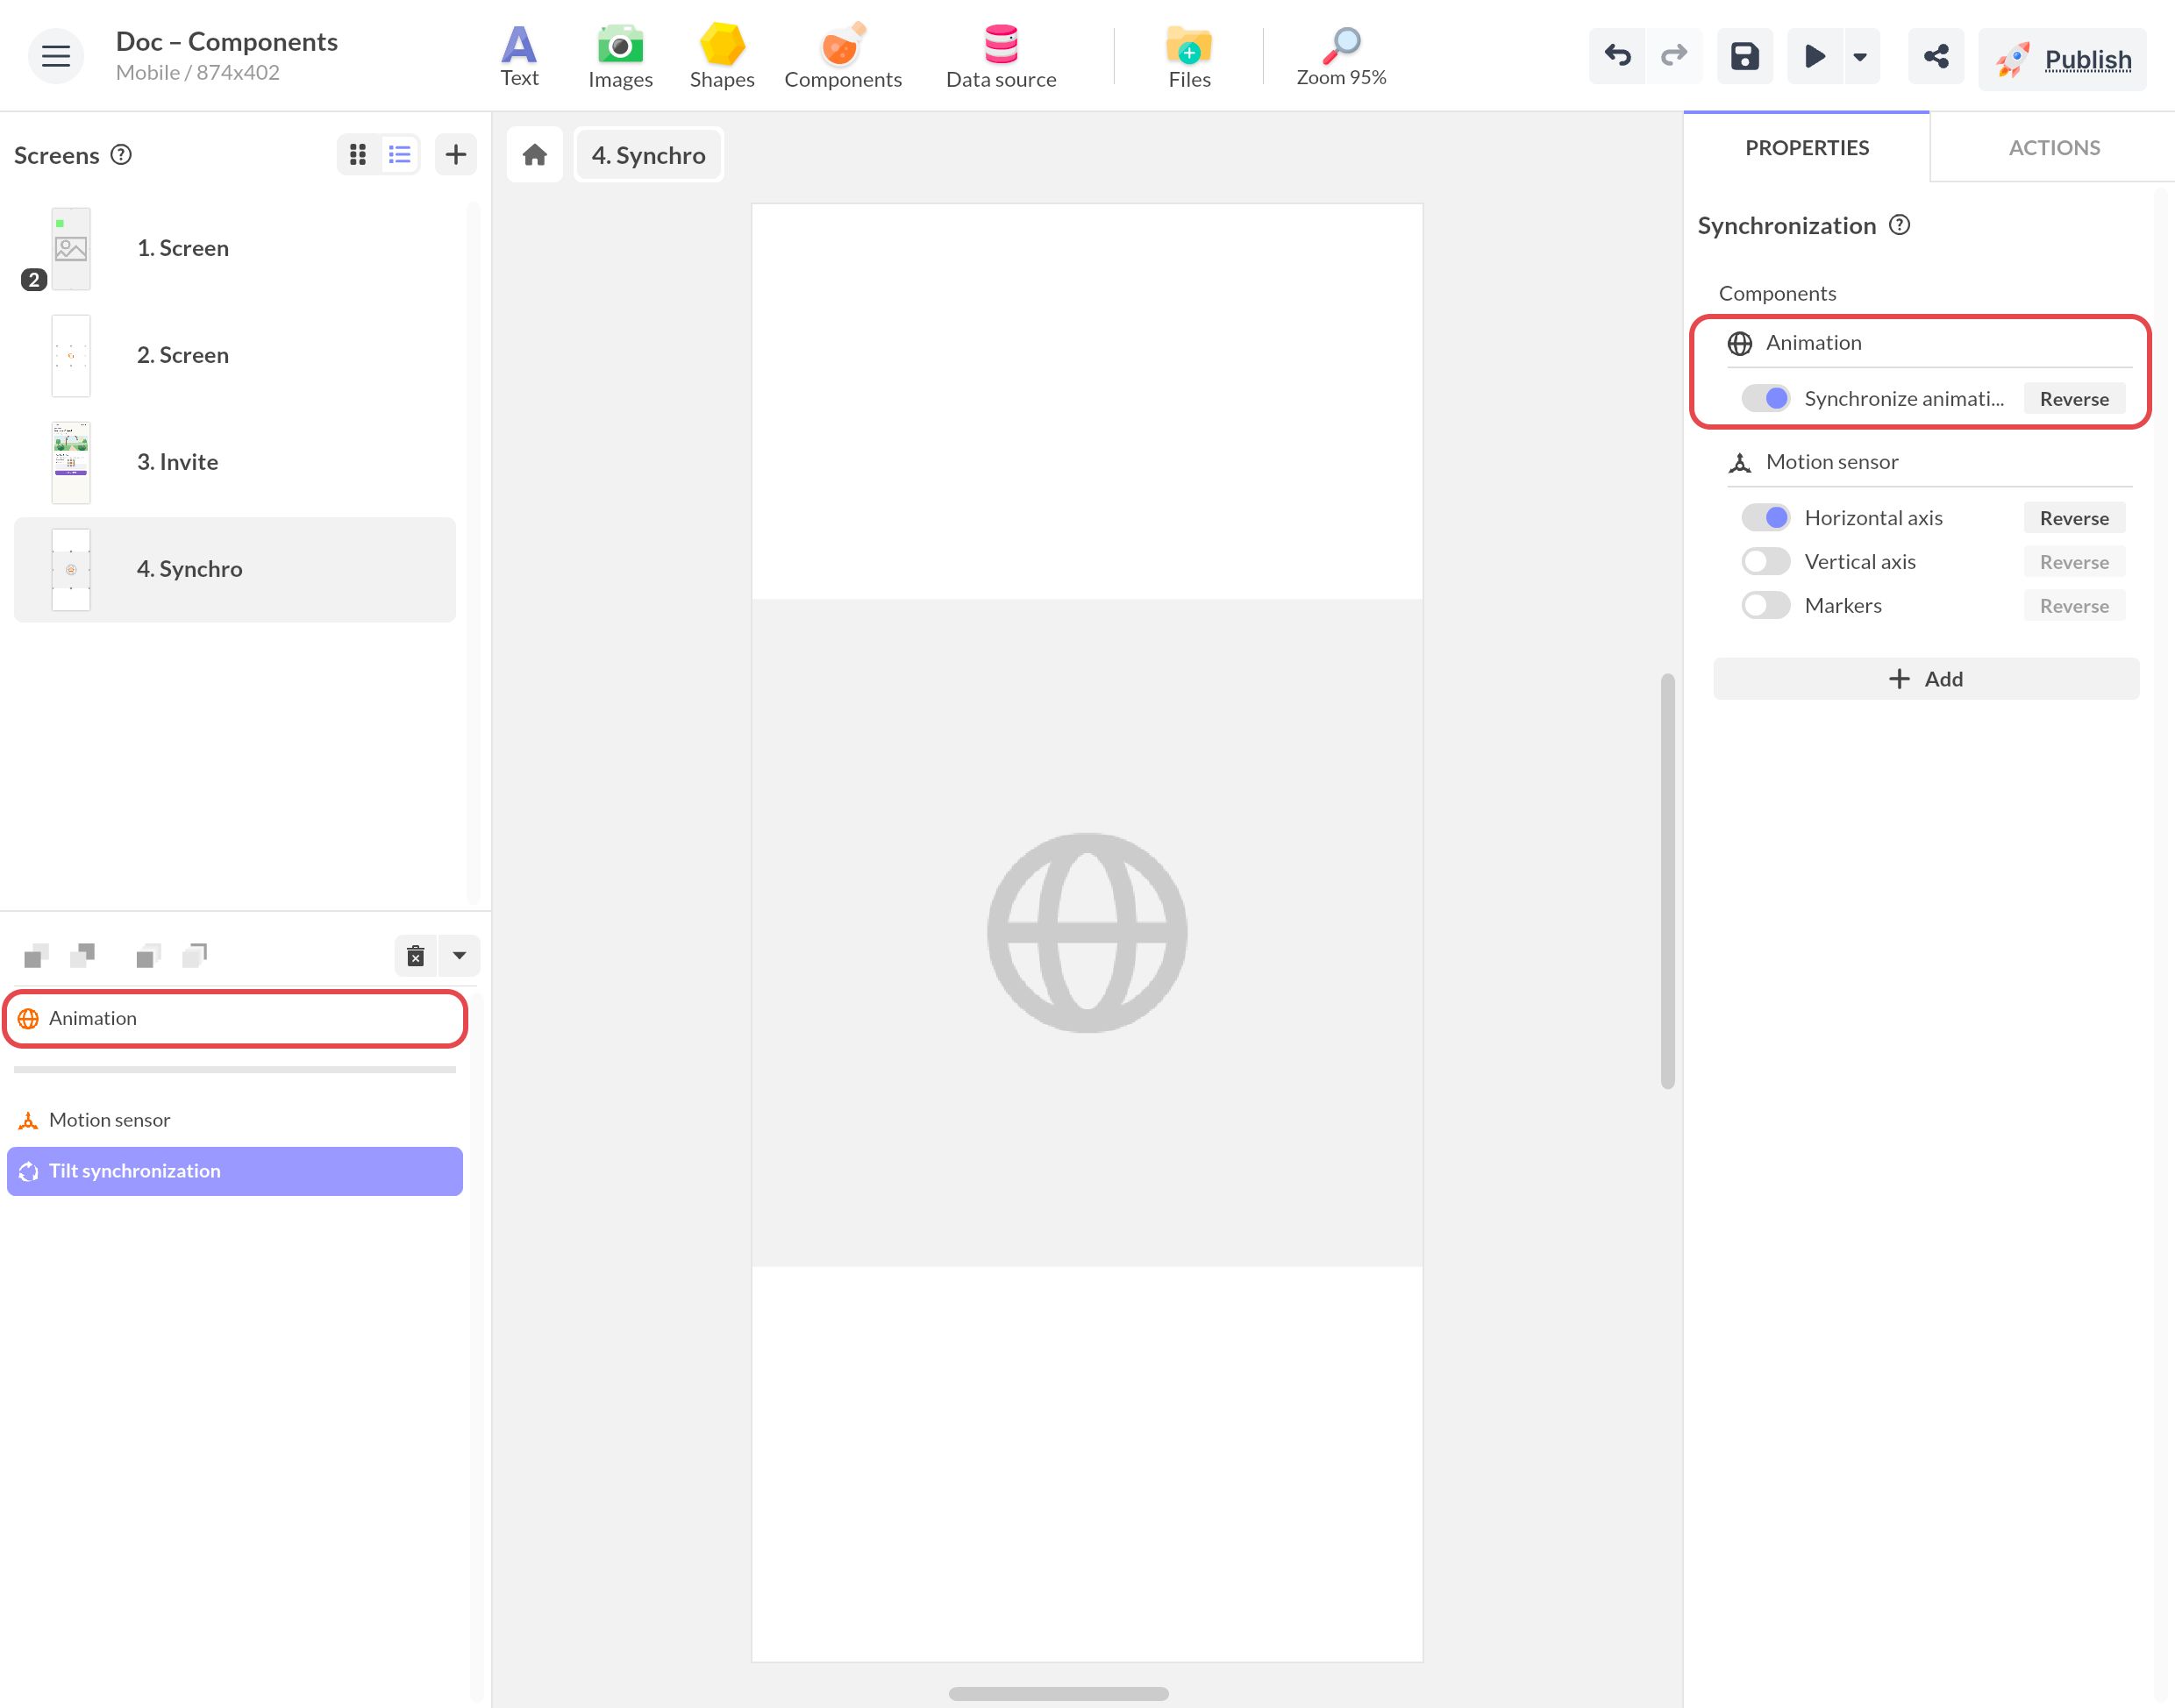Open the hamburger main menu
This screenshot has width=2175, height=1708.
pyautogui.click(x=56, y=56)
